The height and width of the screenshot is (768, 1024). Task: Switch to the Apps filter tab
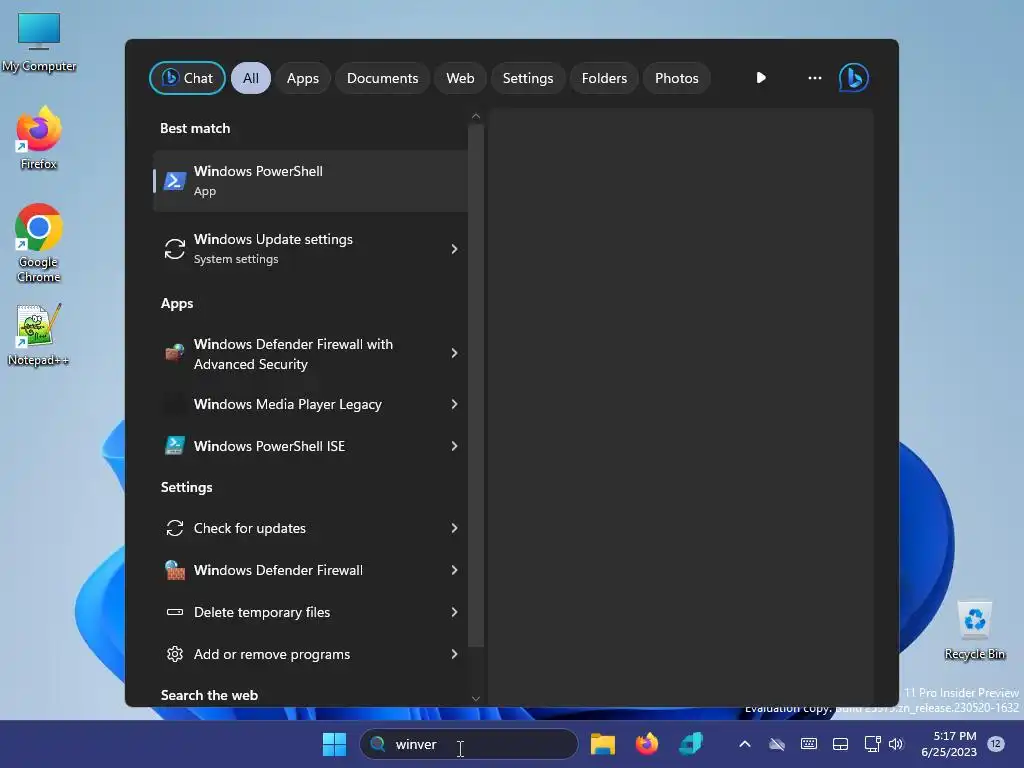302,78
